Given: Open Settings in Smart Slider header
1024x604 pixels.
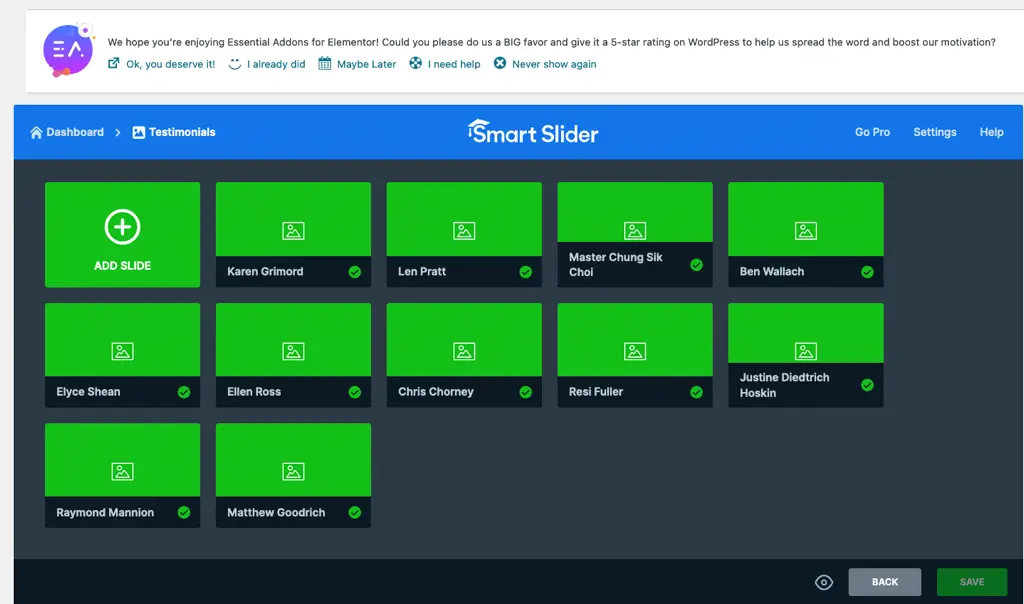Looking at the screenshot, I should [935, 132].
